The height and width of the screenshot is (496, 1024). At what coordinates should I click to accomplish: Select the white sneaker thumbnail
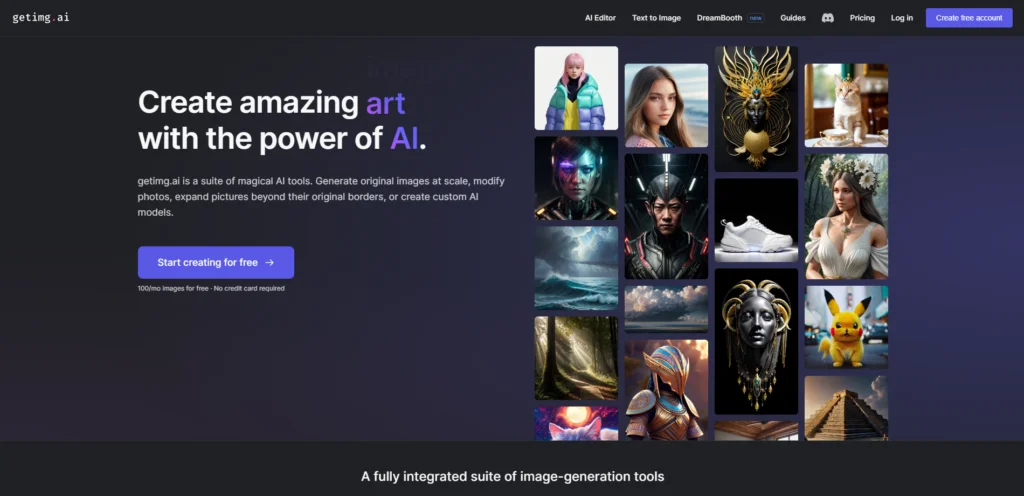(x=756, y=221)
